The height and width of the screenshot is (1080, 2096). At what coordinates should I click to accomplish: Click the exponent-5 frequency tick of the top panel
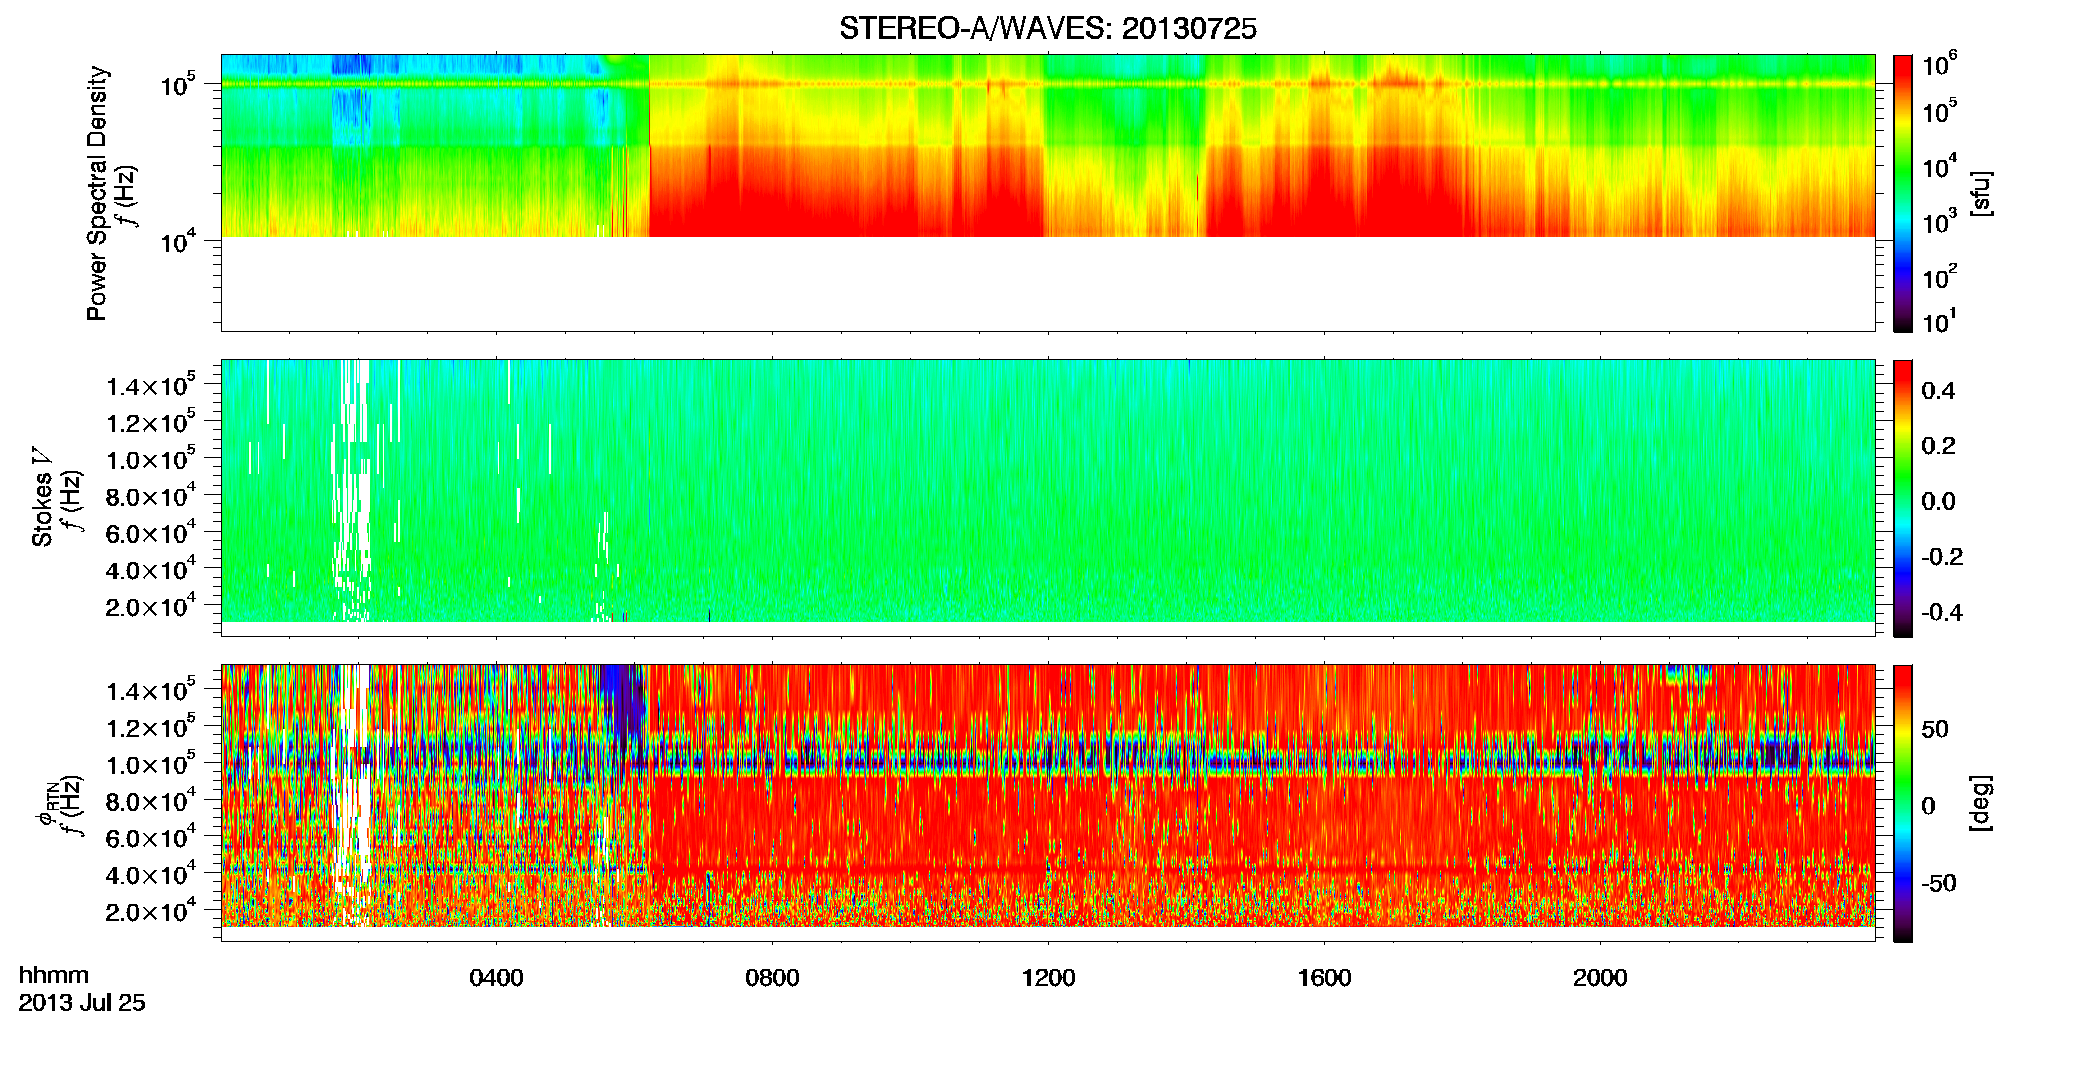pos(178,84)
